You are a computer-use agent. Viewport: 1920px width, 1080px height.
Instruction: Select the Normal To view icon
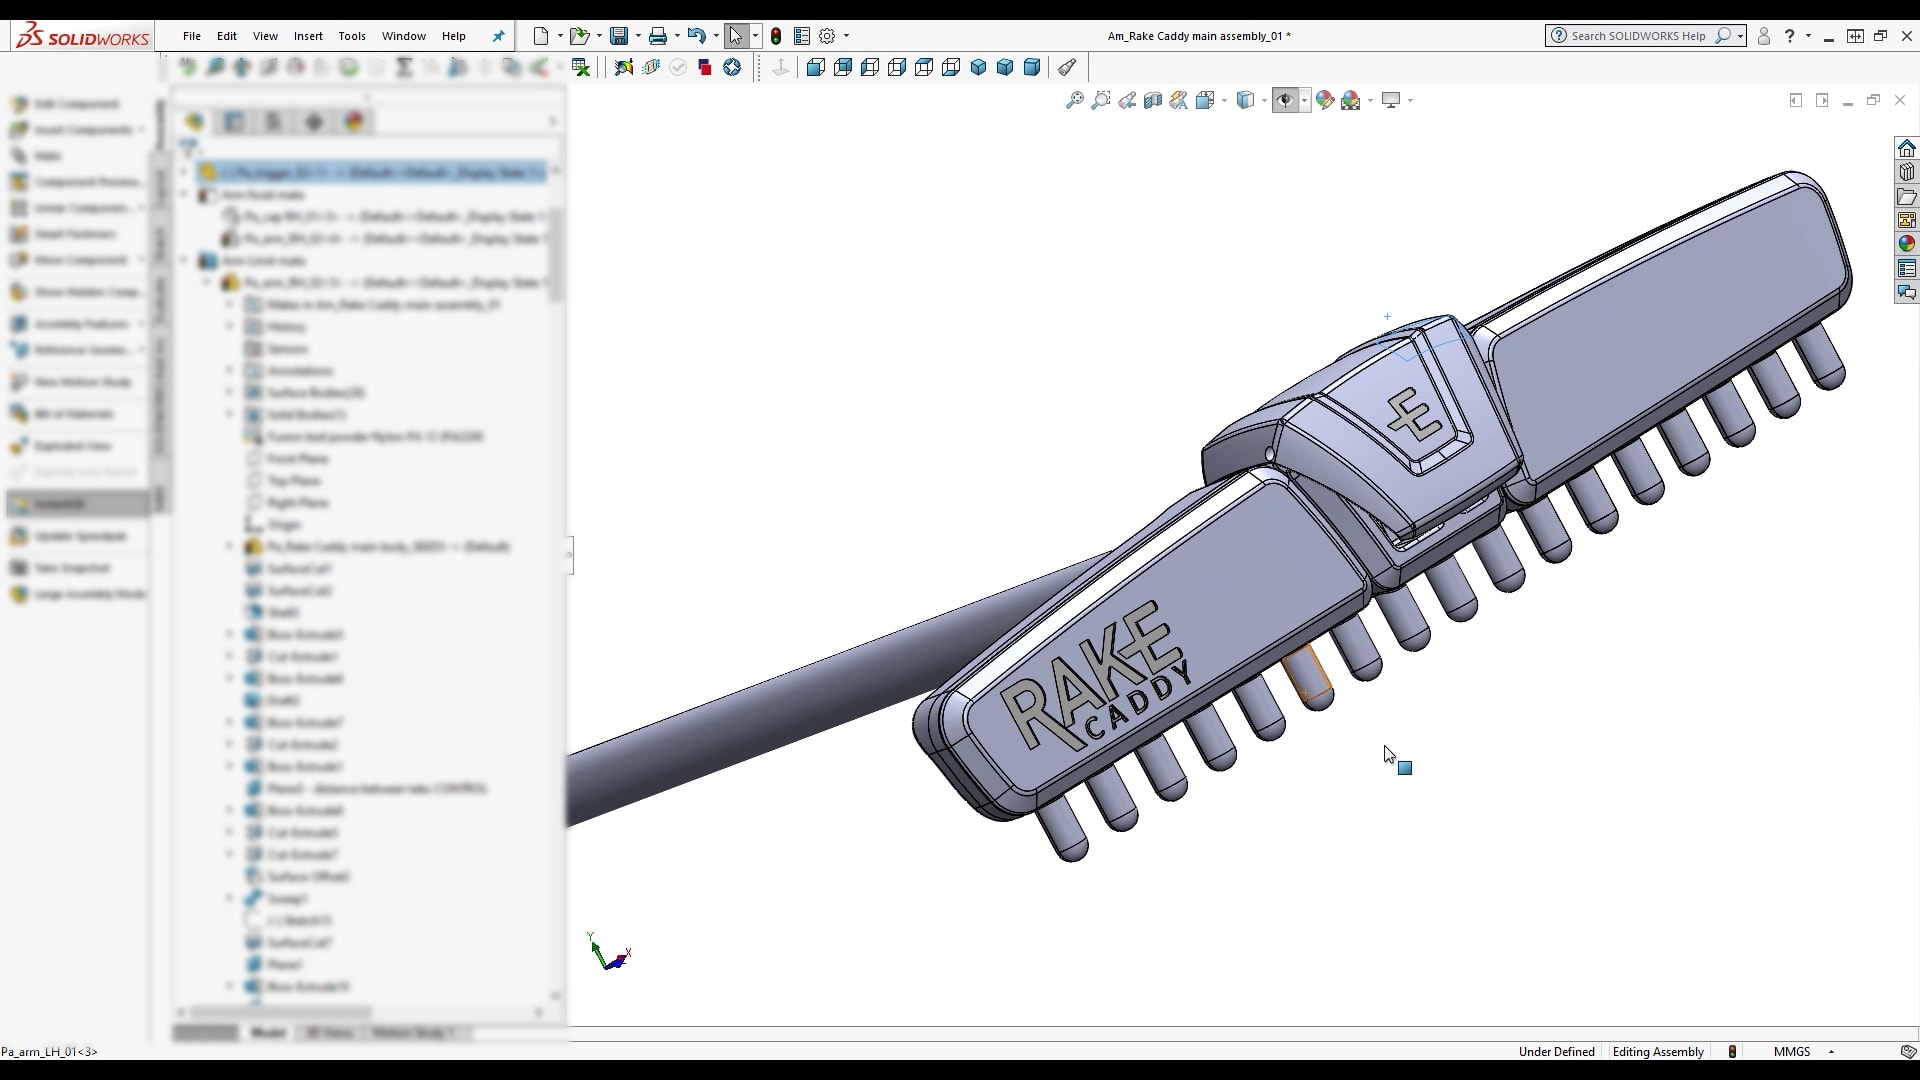(1066, 67)
